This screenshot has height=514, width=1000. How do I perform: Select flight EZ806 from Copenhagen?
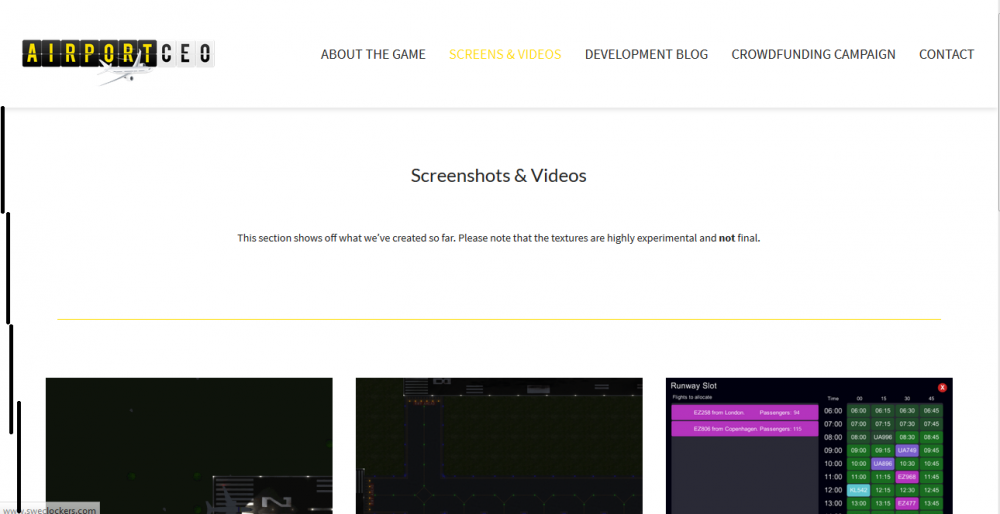point(745,429)
